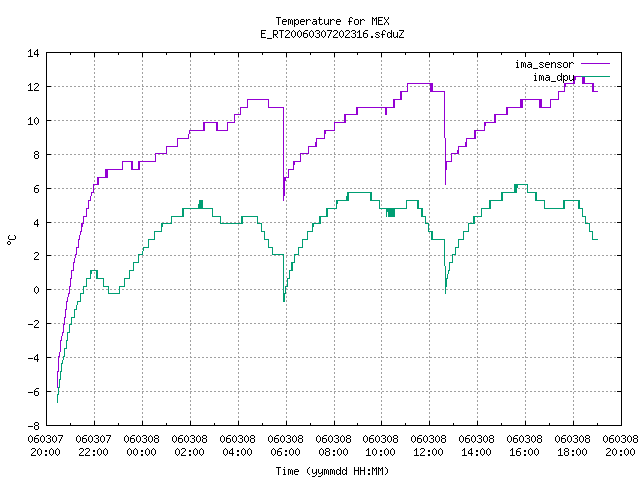Click x-axis tick label '060308 20:00'
640x480 pixels.
pos(620,446)
